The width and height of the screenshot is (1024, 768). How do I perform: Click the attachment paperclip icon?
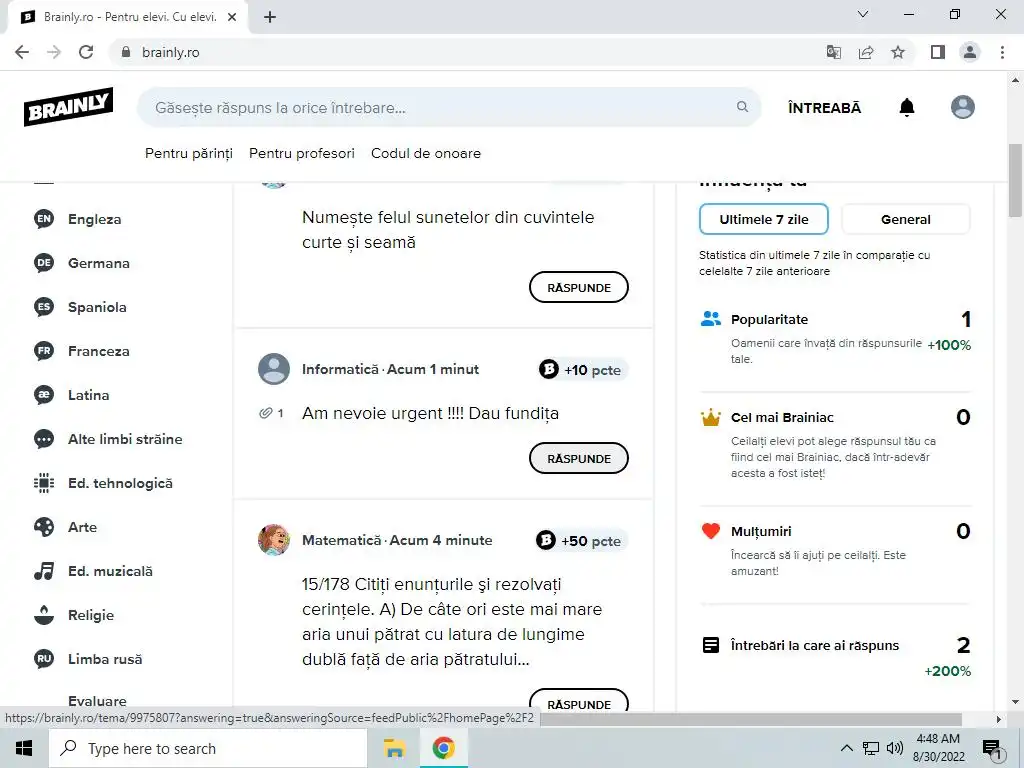[266, 413]
